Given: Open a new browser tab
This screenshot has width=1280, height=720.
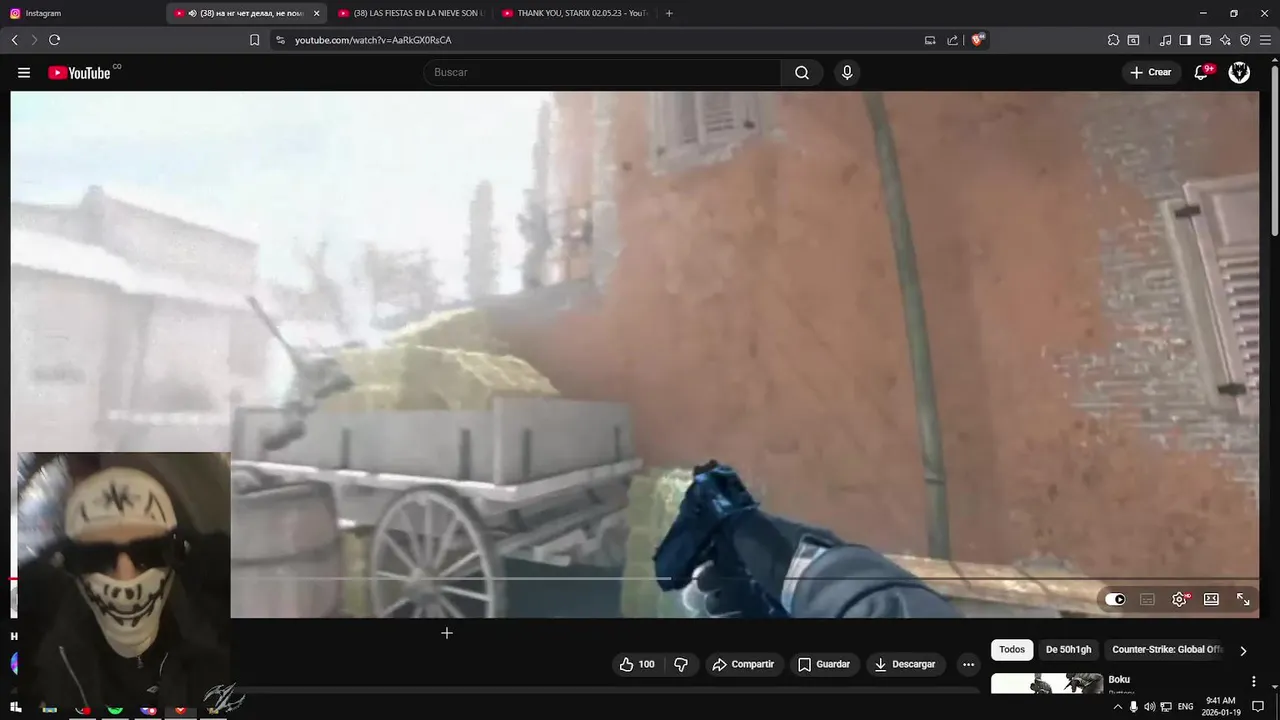Looking at the screenshot, I should tap(669, 13).
